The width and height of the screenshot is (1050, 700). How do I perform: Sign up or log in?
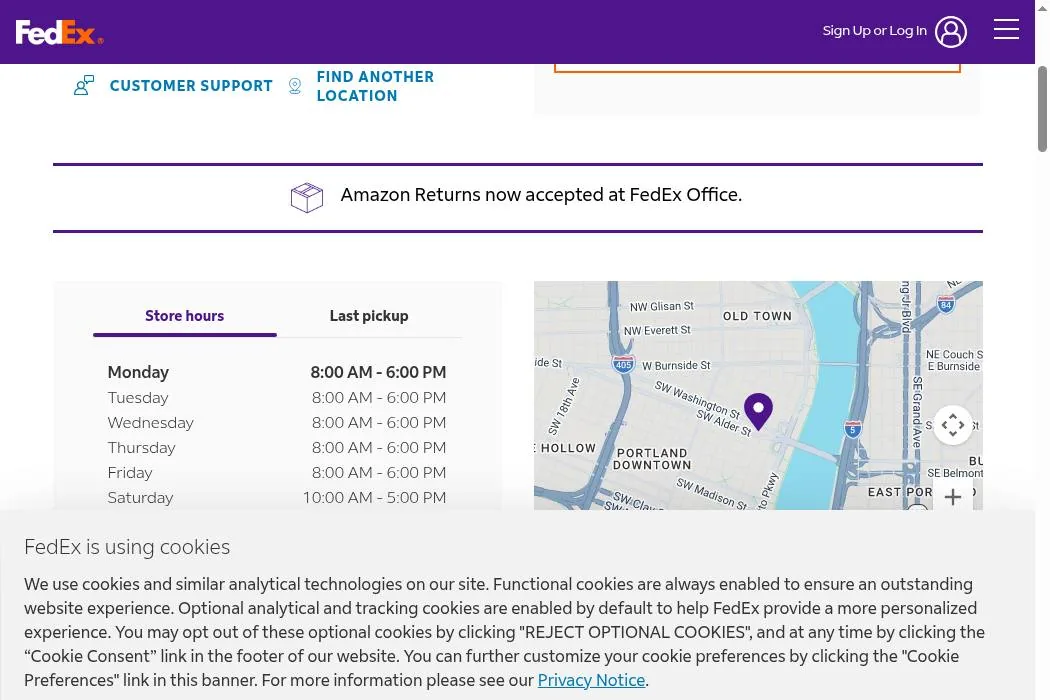[x=874, y=31]
